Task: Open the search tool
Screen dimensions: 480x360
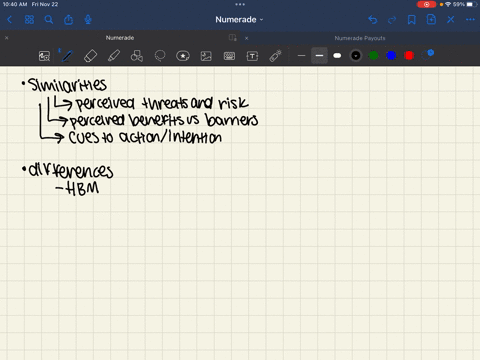Action: (49, 20)
